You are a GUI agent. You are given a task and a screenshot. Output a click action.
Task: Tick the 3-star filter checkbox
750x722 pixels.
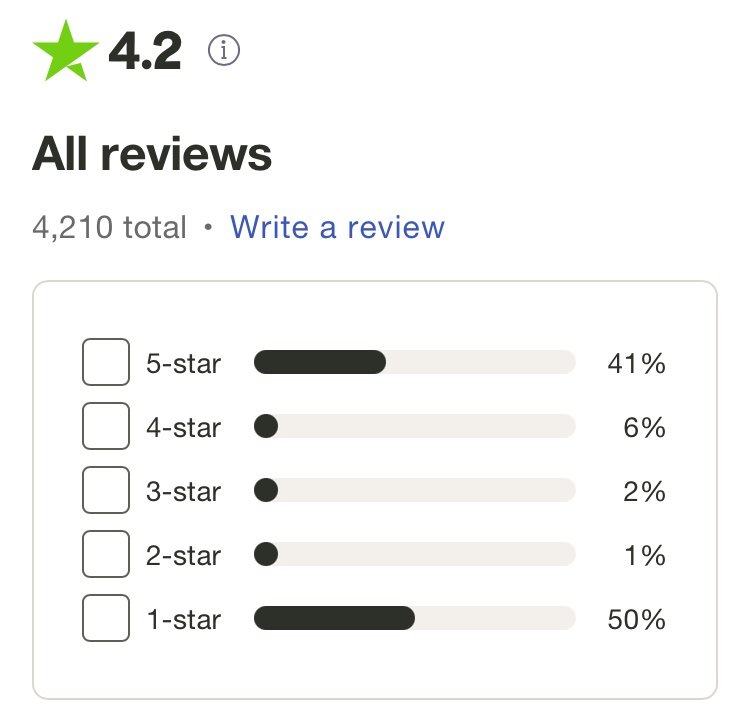(x=106, y=490)
